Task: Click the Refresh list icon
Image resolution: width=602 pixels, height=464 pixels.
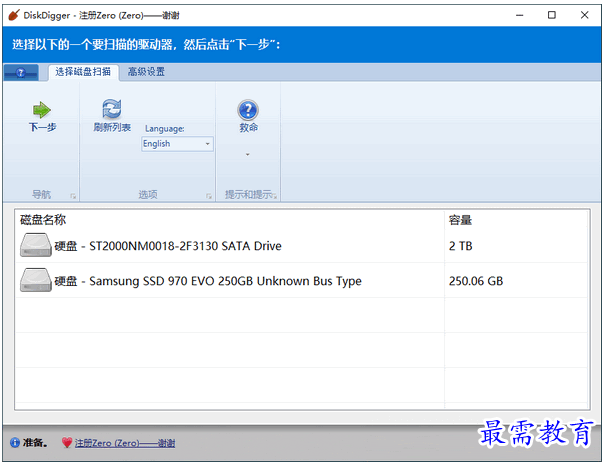Action: click(x=112, y=109)
